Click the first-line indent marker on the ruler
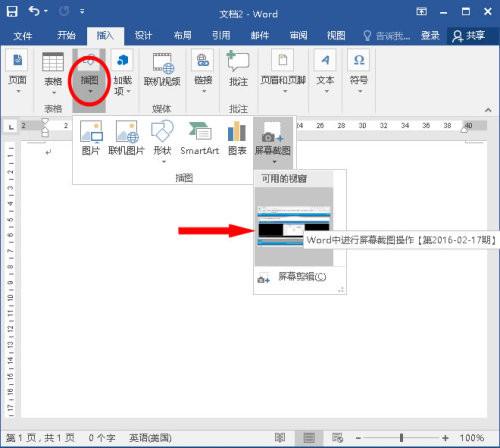500x448 pixels. (x=45, y=121)
